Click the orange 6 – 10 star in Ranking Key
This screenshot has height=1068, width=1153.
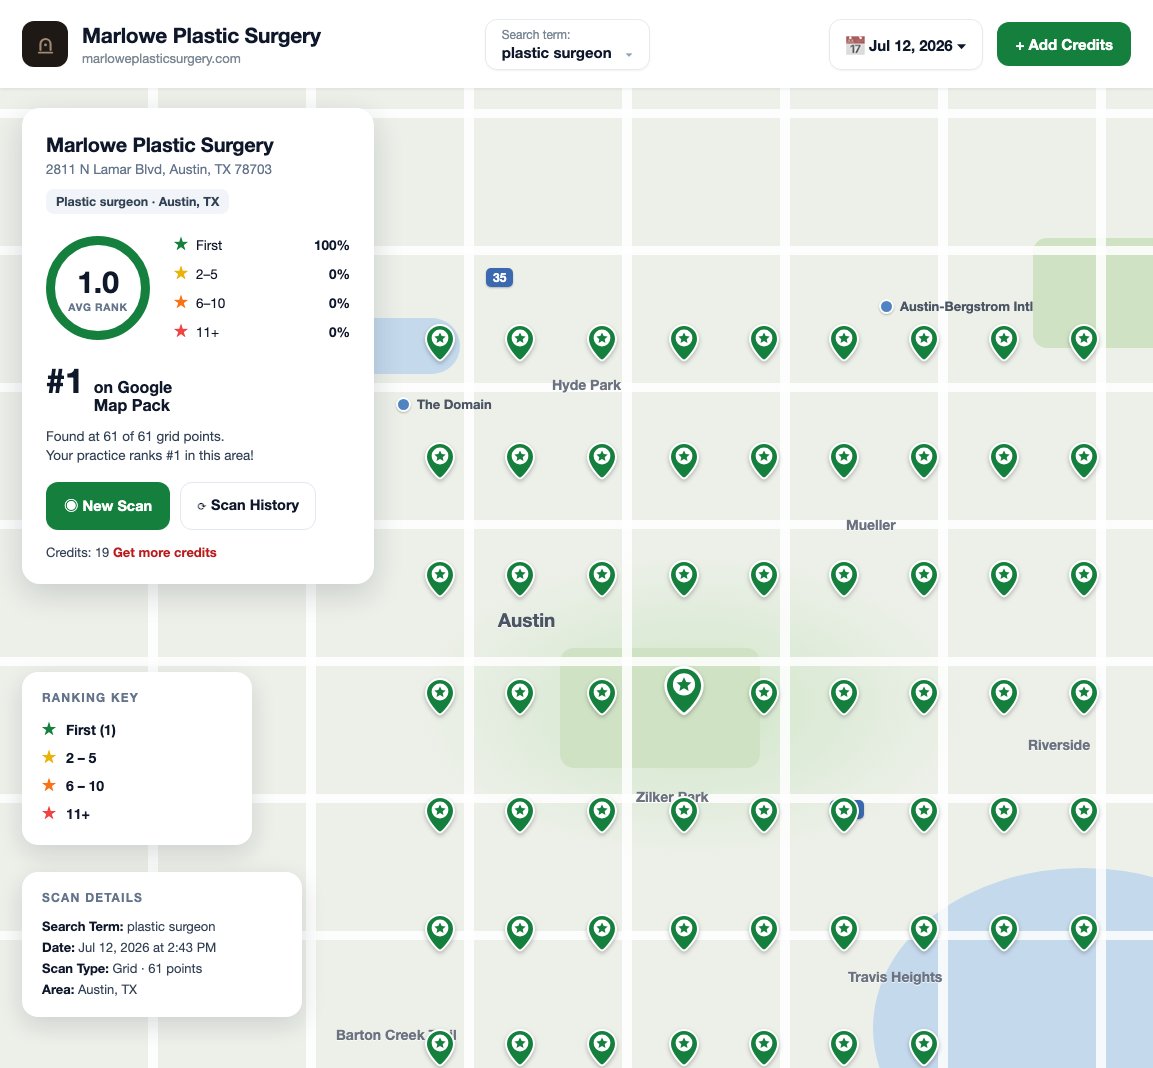point(49,785)
